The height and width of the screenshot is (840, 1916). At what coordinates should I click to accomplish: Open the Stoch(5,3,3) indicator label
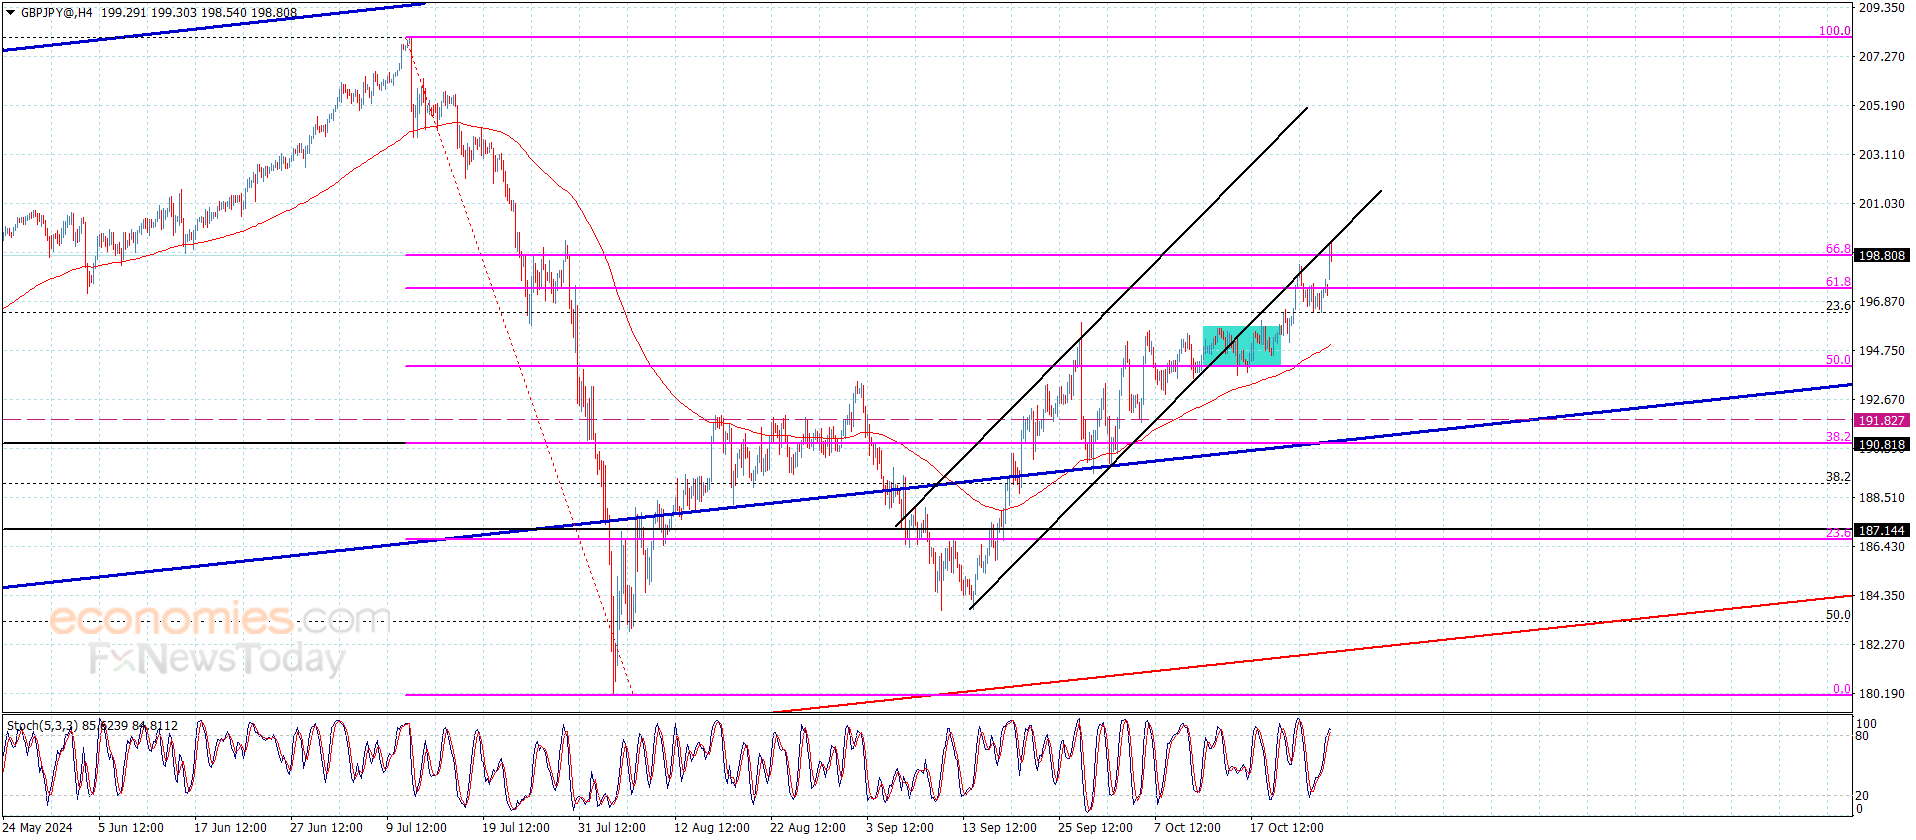[x=92, y=726]
